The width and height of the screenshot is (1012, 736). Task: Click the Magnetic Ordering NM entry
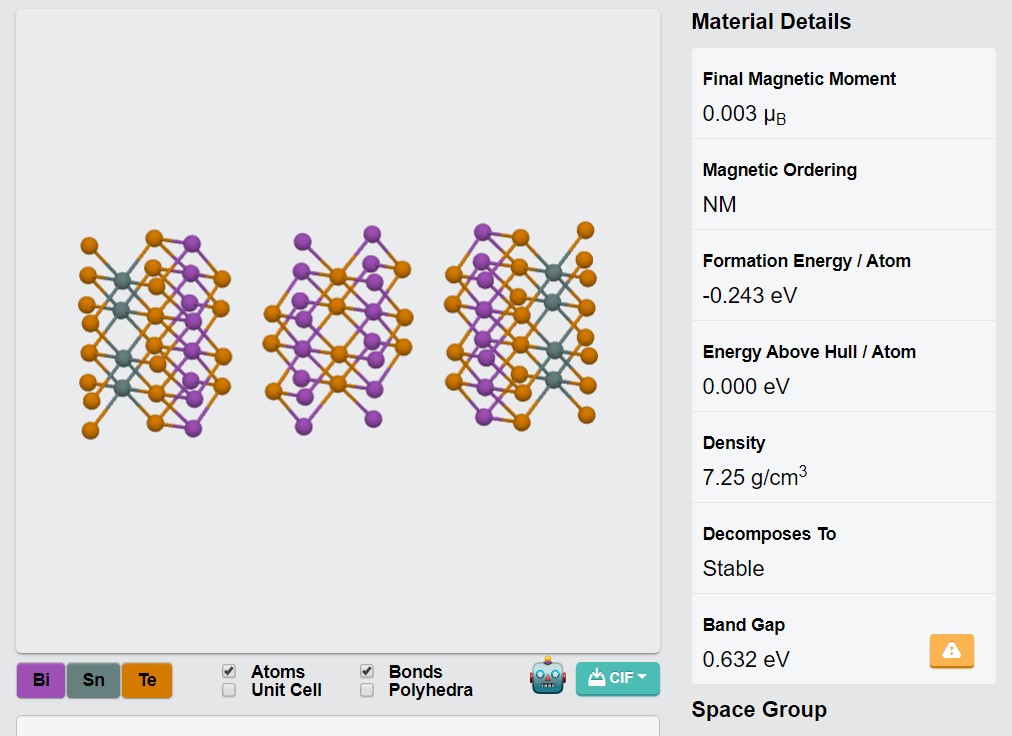(844, 185)
